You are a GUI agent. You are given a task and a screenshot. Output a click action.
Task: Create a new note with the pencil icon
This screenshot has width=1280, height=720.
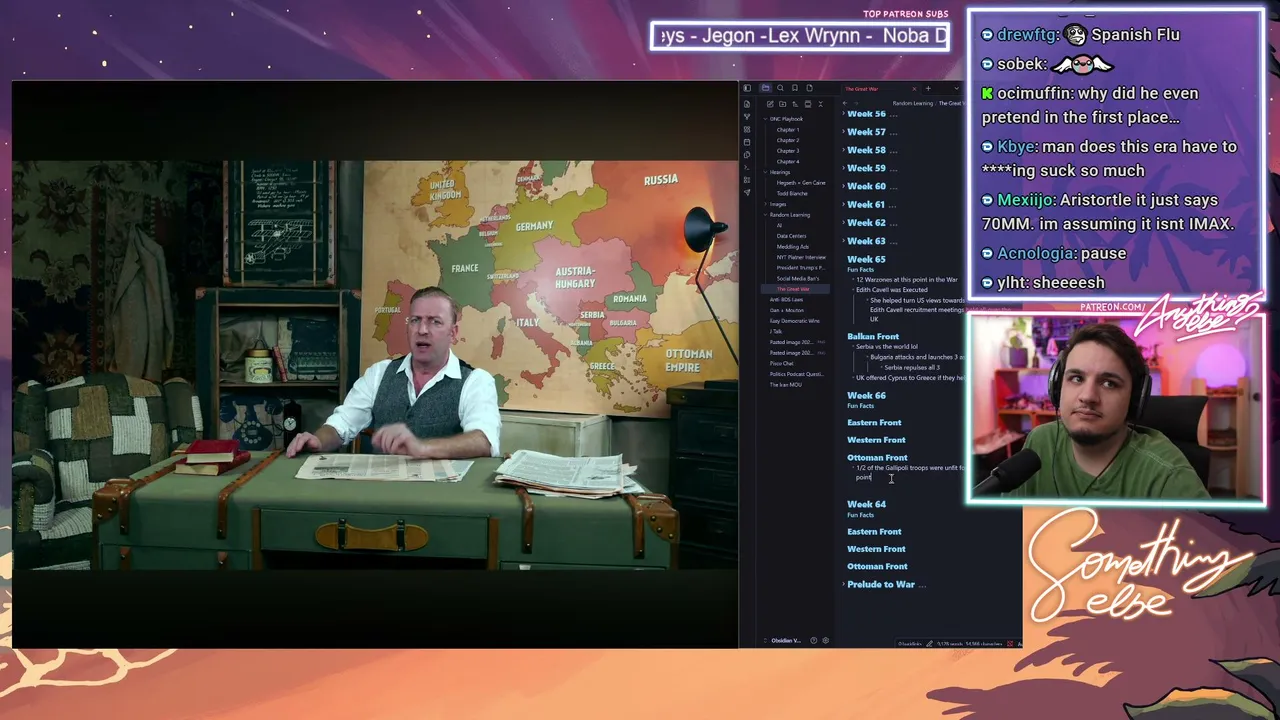(x=770, y=104)
